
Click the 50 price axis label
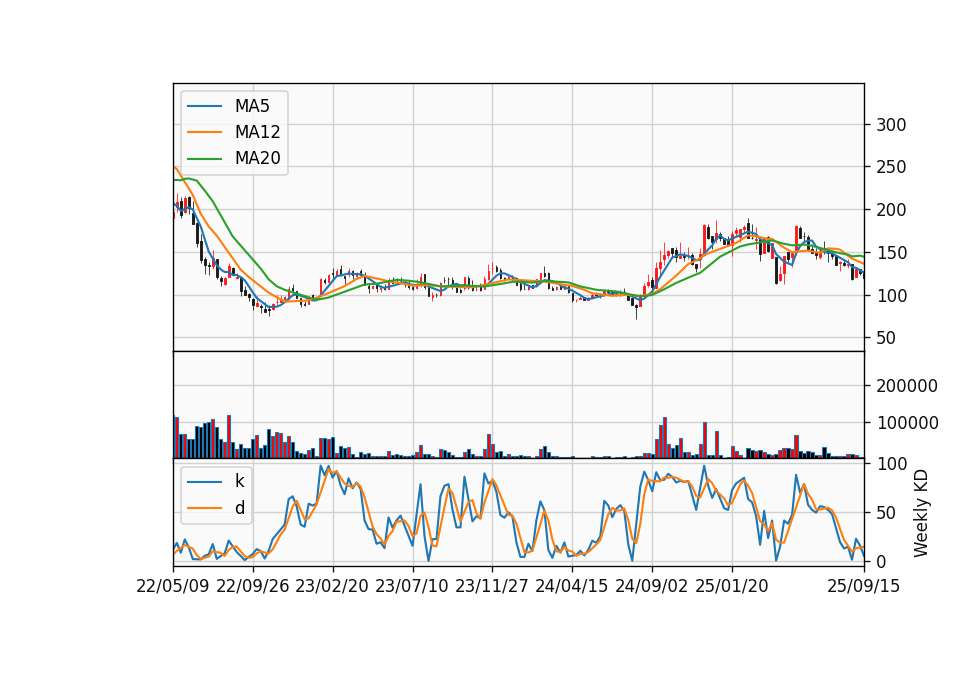tap(886, 338)
